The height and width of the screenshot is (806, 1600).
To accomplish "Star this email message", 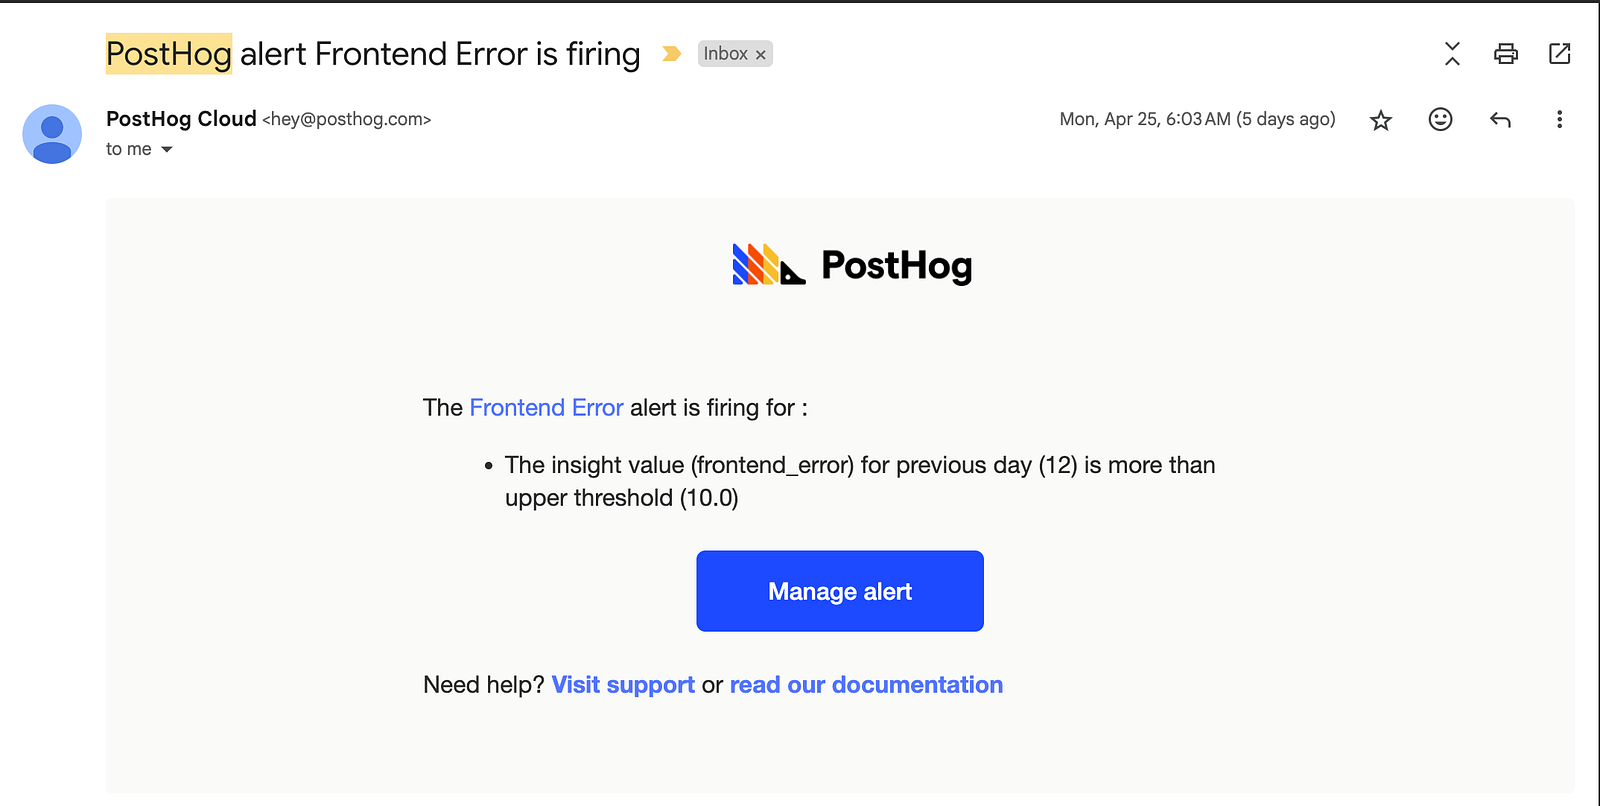I will 1381,120.
